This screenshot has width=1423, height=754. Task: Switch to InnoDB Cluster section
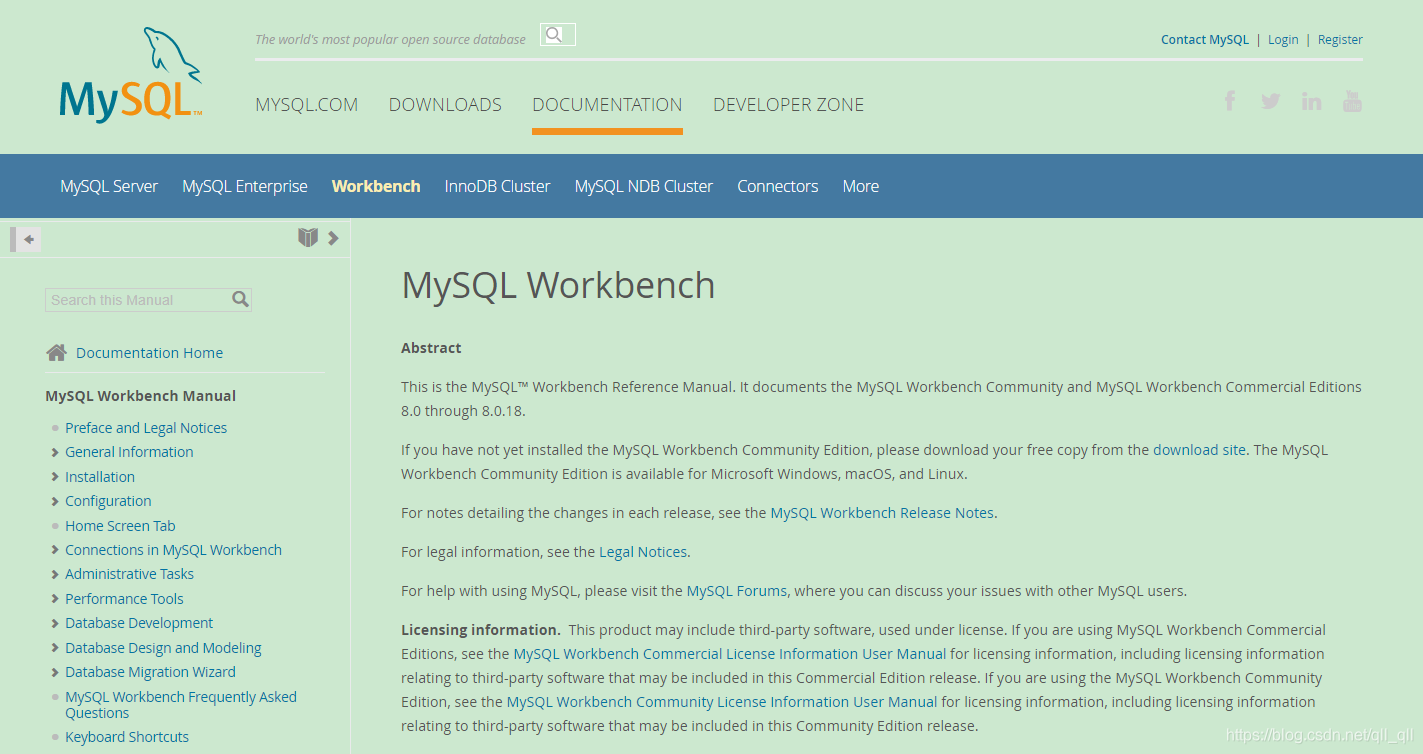point(497,186)
